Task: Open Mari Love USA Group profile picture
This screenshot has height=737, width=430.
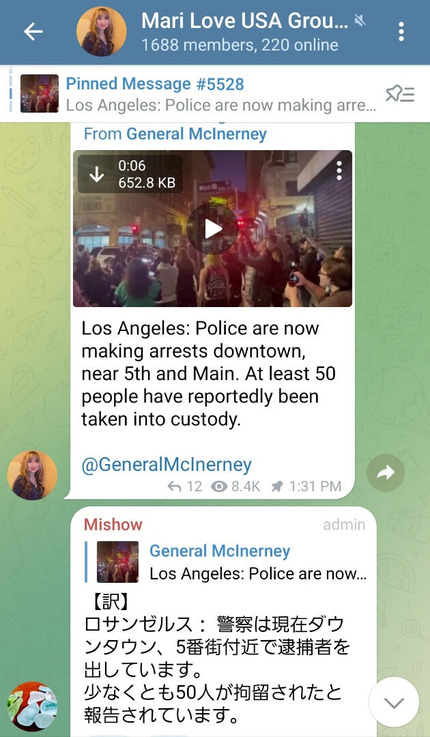Action: (101, 31)
